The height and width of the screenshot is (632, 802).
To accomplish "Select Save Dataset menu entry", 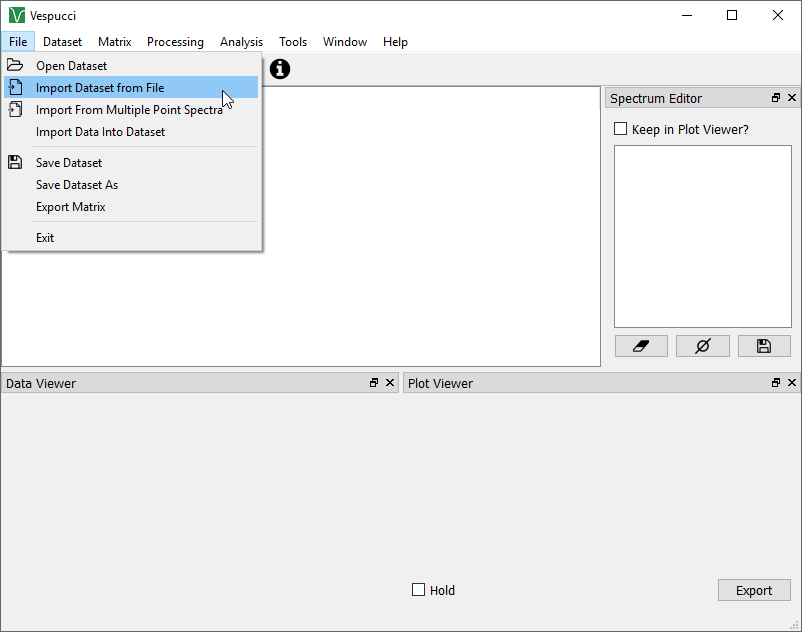I will [131, 163].
